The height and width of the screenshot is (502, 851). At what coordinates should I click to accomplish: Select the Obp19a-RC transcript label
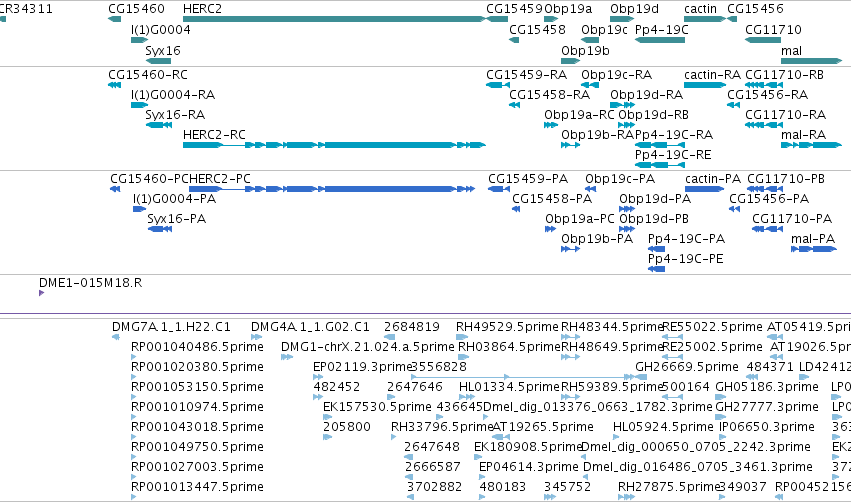580,115
